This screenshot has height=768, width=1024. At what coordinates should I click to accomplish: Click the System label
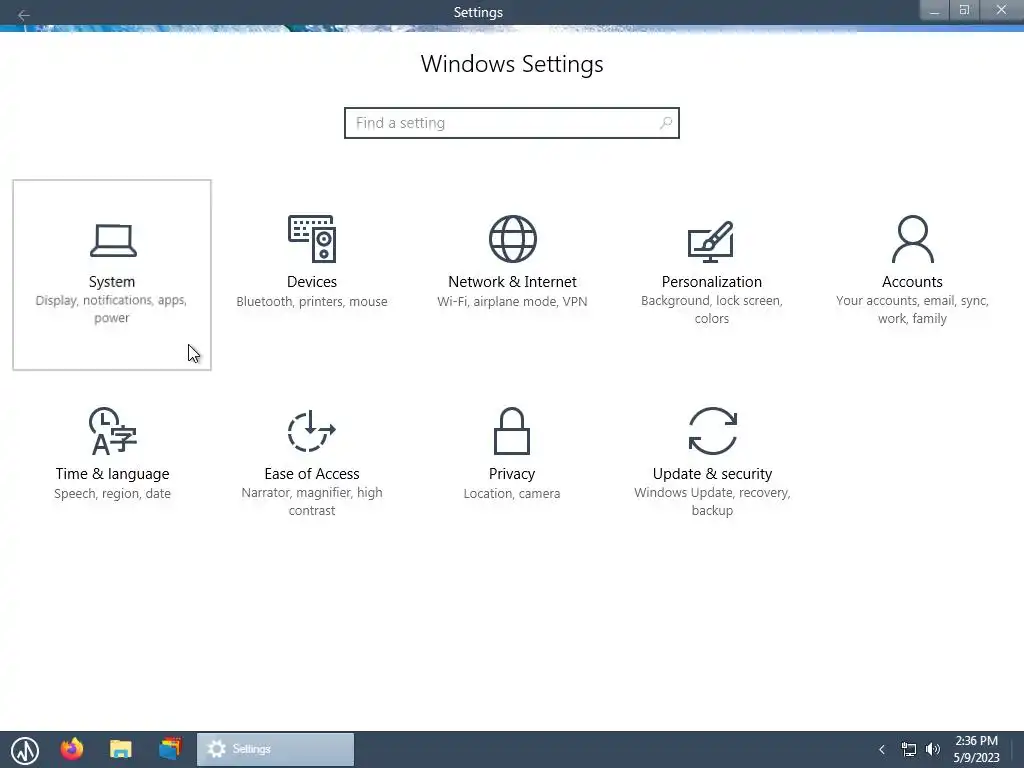pos(112,281)
